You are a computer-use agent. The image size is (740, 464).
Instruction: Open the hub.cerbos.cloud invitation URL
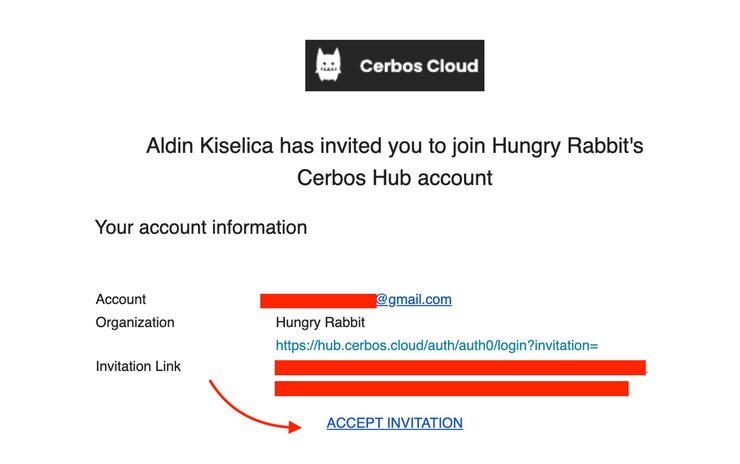pyautogui.click(x=437, y=346)
